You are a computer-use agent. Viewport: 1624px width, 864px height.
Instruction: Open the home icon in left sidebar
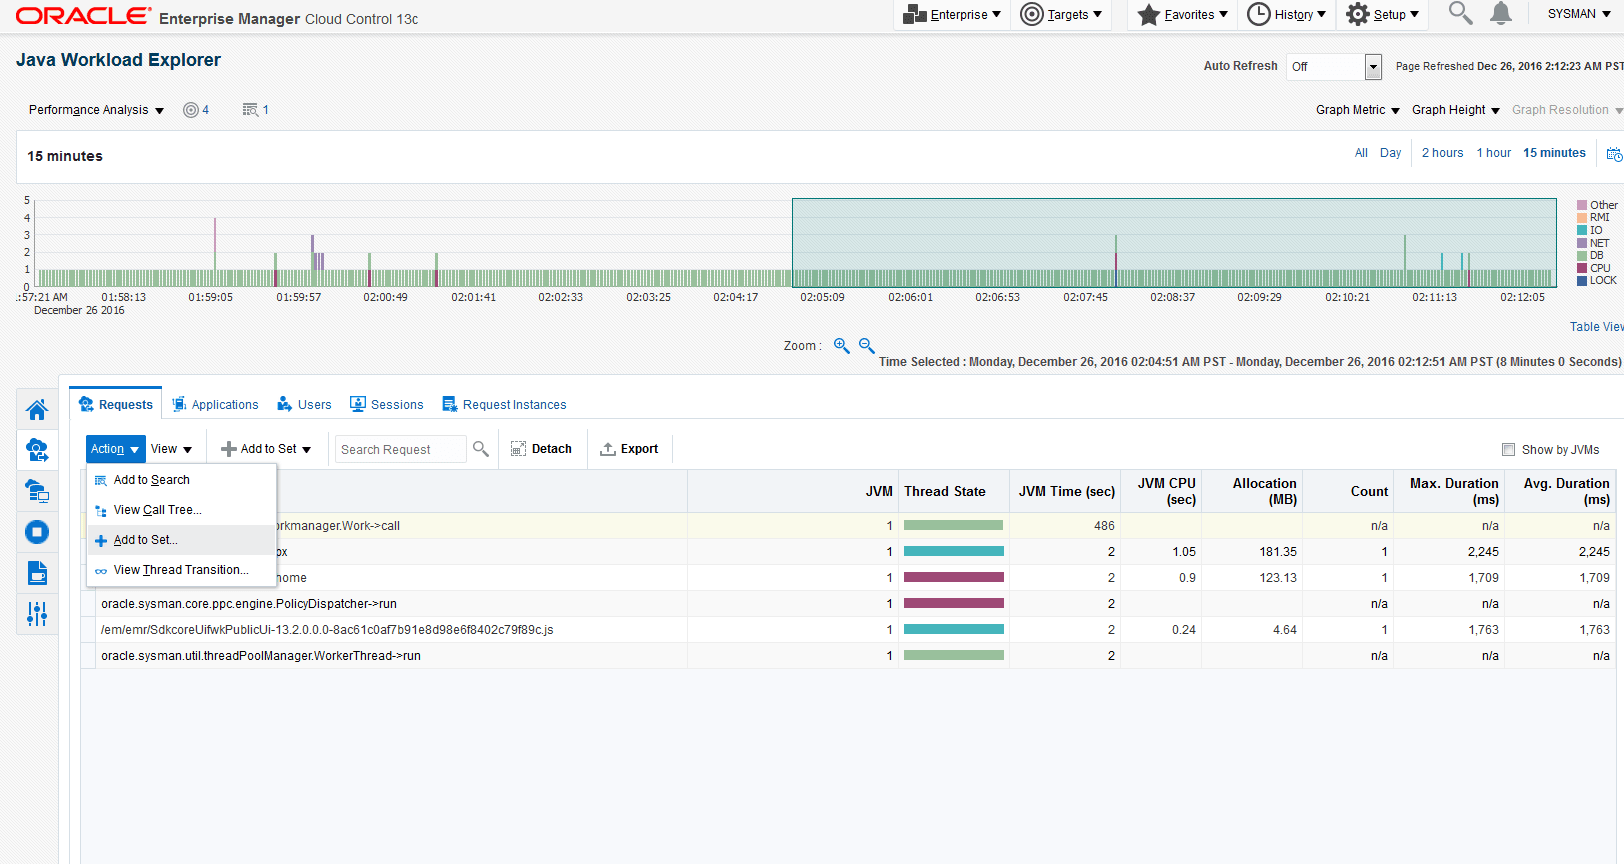pyautogui.click(x=37, y=410)
